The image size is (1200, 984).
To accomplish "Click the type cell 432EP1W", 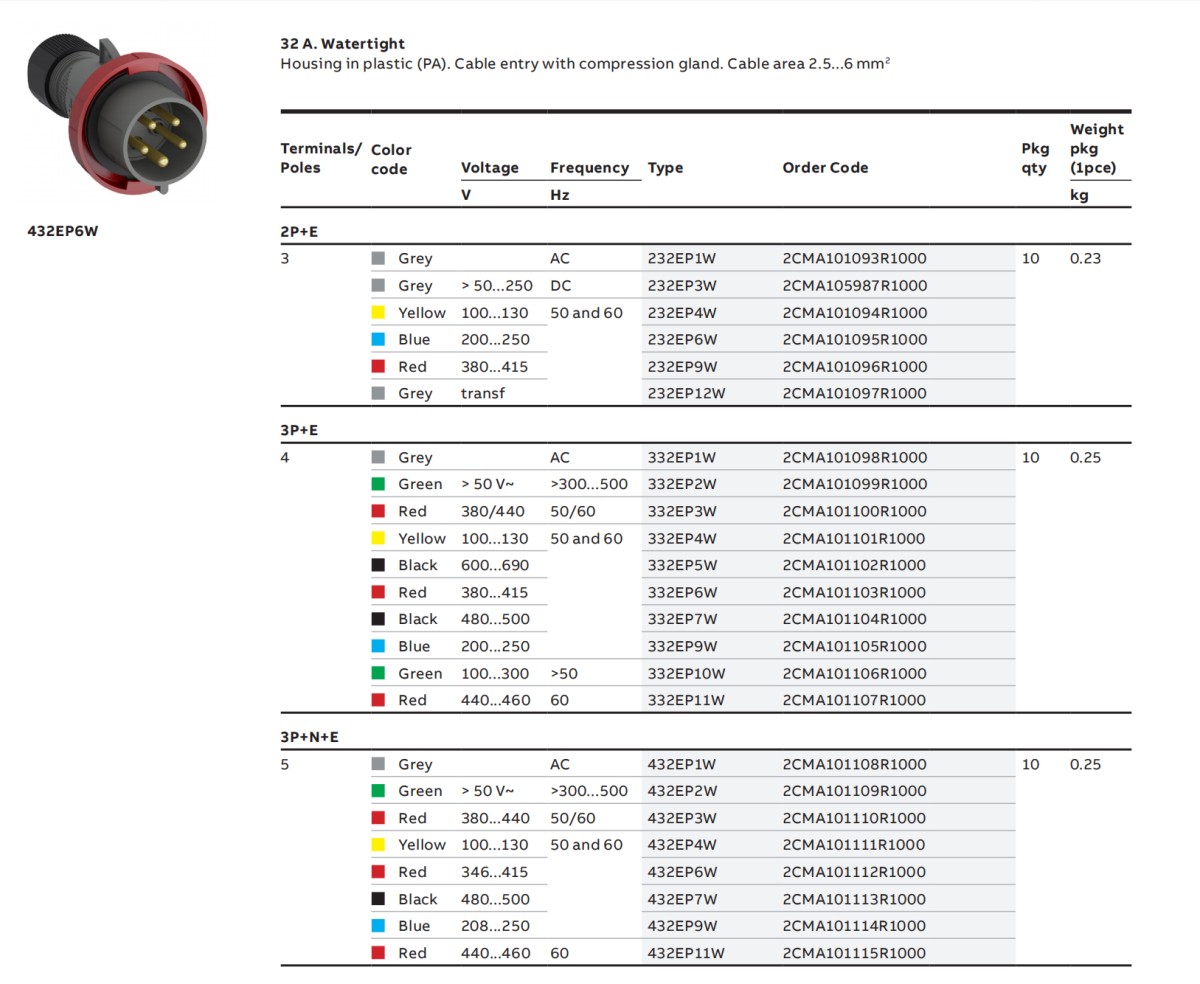I will pyautogui.click(x=682, y=764).
